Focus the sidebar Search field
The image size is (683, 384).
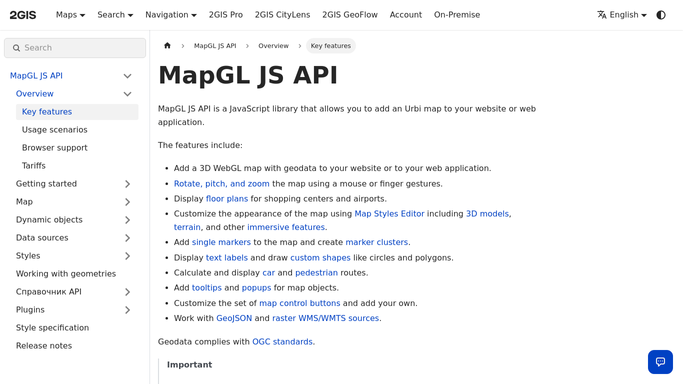pyautogui.click(x=75, y=48)
